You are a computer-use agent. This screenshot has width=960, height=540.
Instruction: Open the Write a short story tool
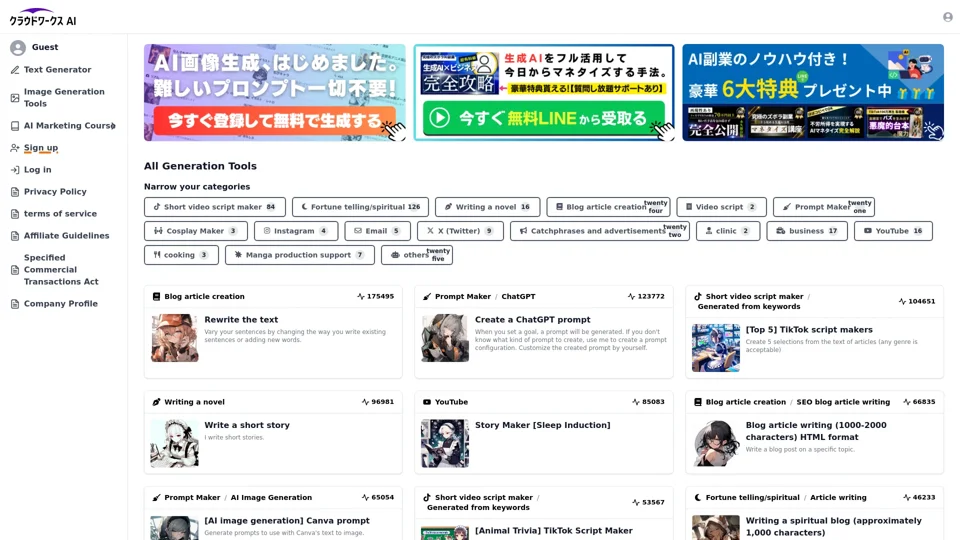247,426
